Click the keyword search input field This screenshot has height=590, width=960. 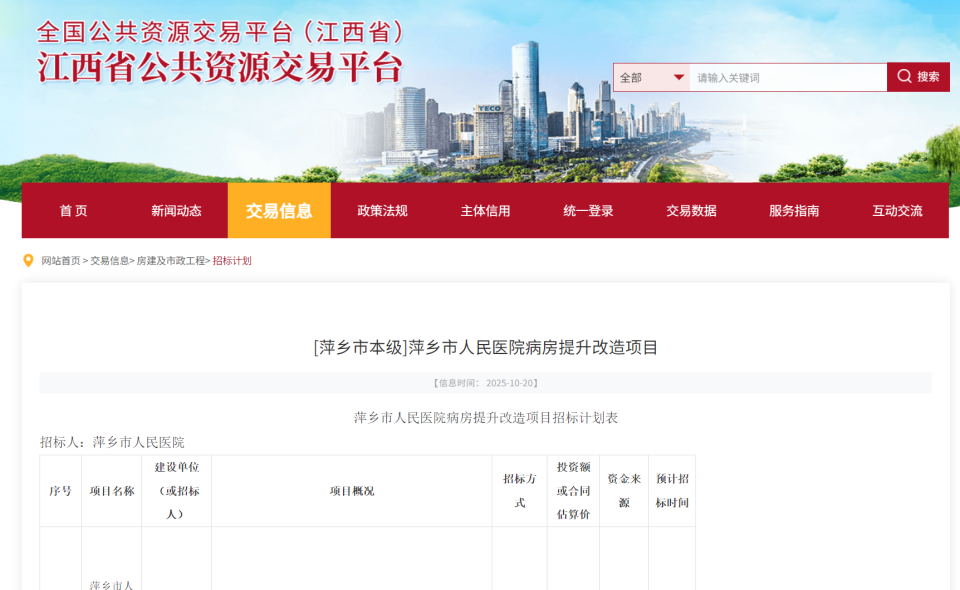(785, 76)
